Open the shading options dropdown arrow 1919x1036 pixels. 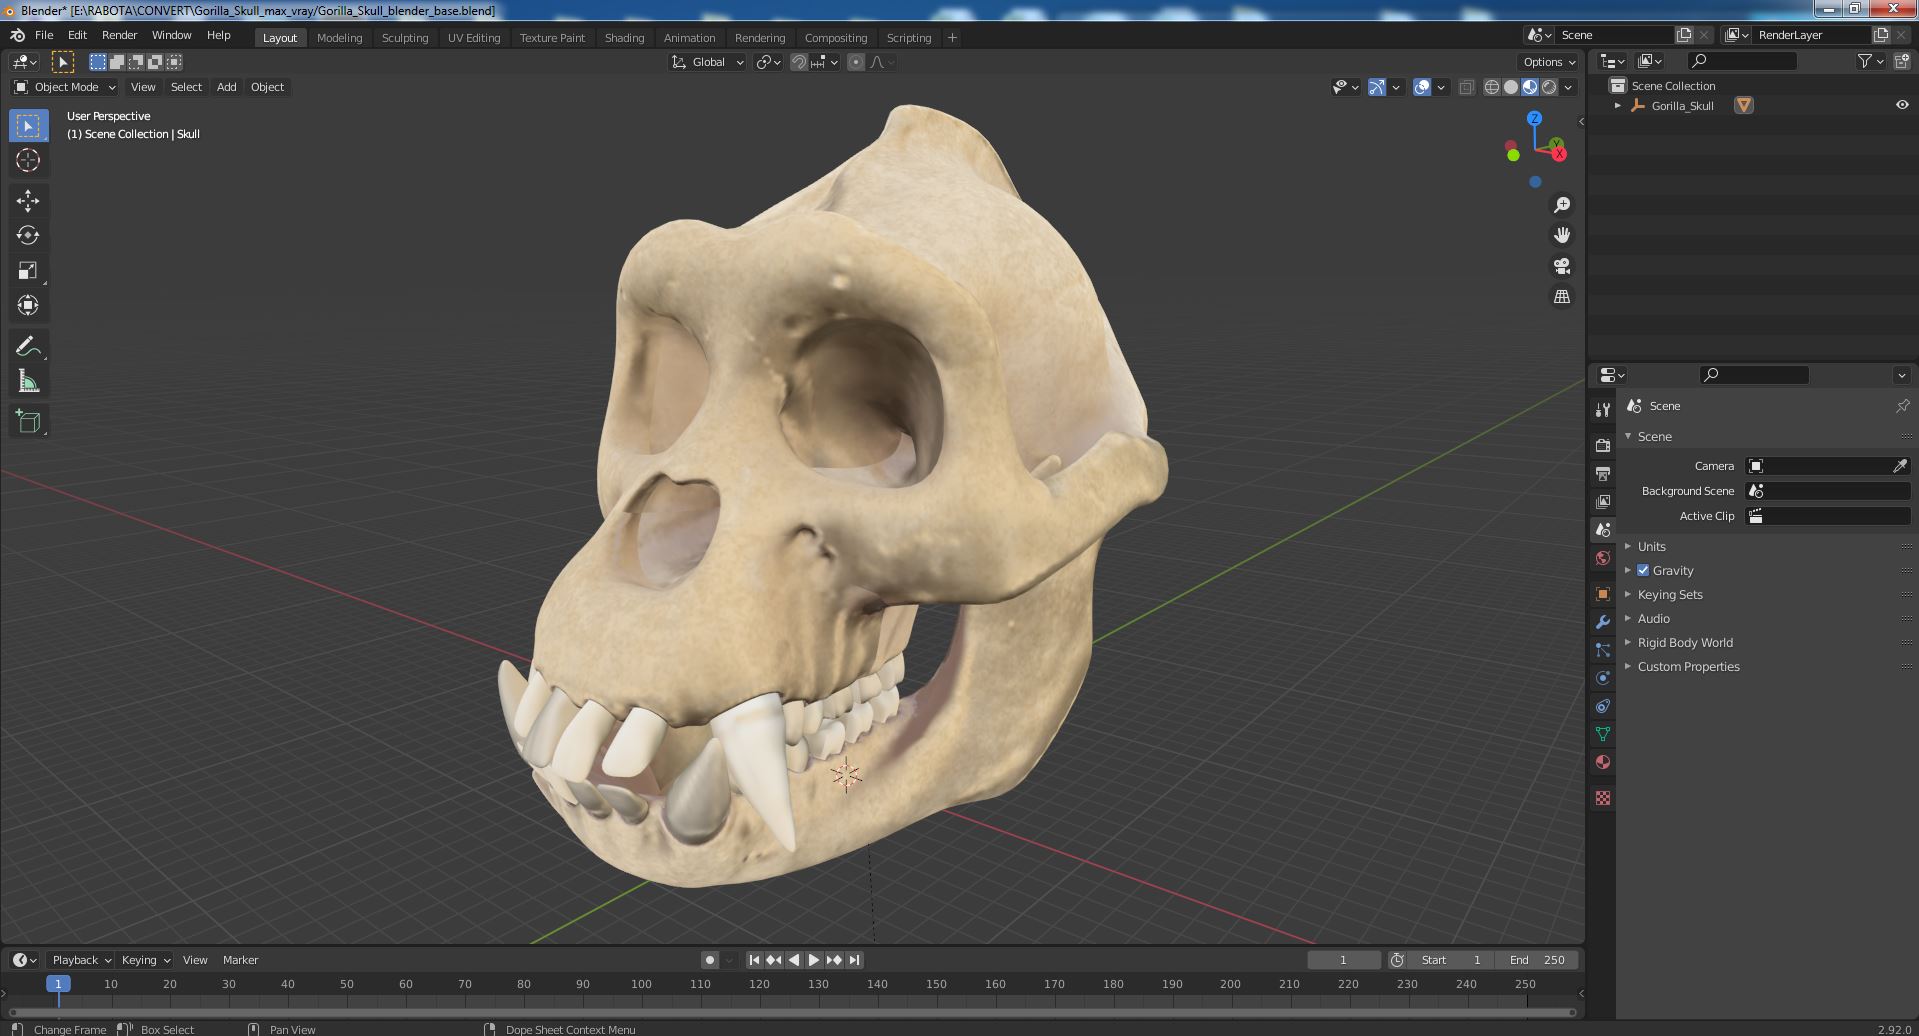tap(1569, 87)
